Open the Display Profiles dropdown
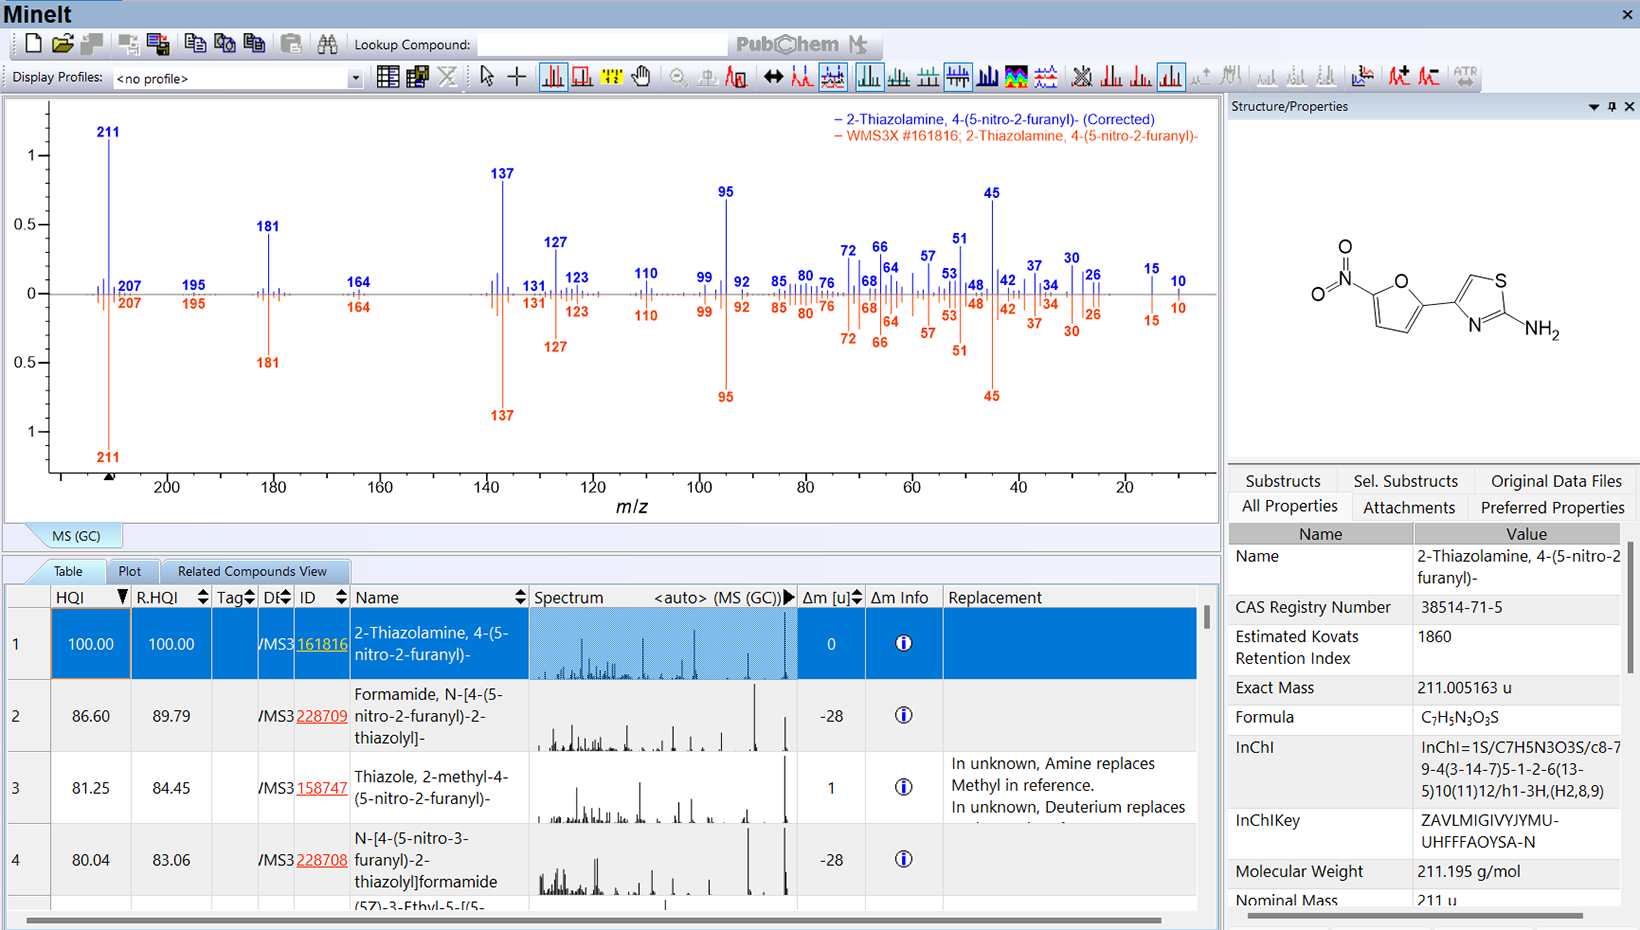Image resolution: width=1640 pixels, height=930 pixels. click(354, 78)
